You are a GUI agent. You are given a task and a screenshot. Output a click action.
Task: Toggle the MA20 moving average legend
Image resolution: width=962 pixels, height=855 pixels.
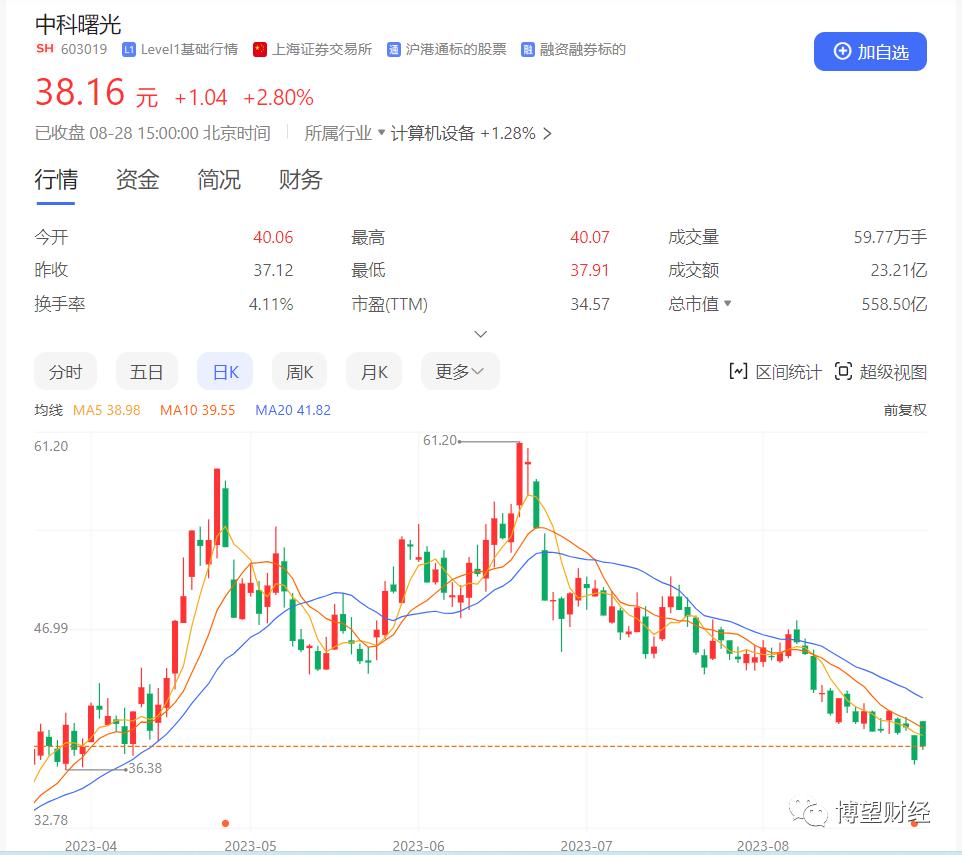click(292, 410)
